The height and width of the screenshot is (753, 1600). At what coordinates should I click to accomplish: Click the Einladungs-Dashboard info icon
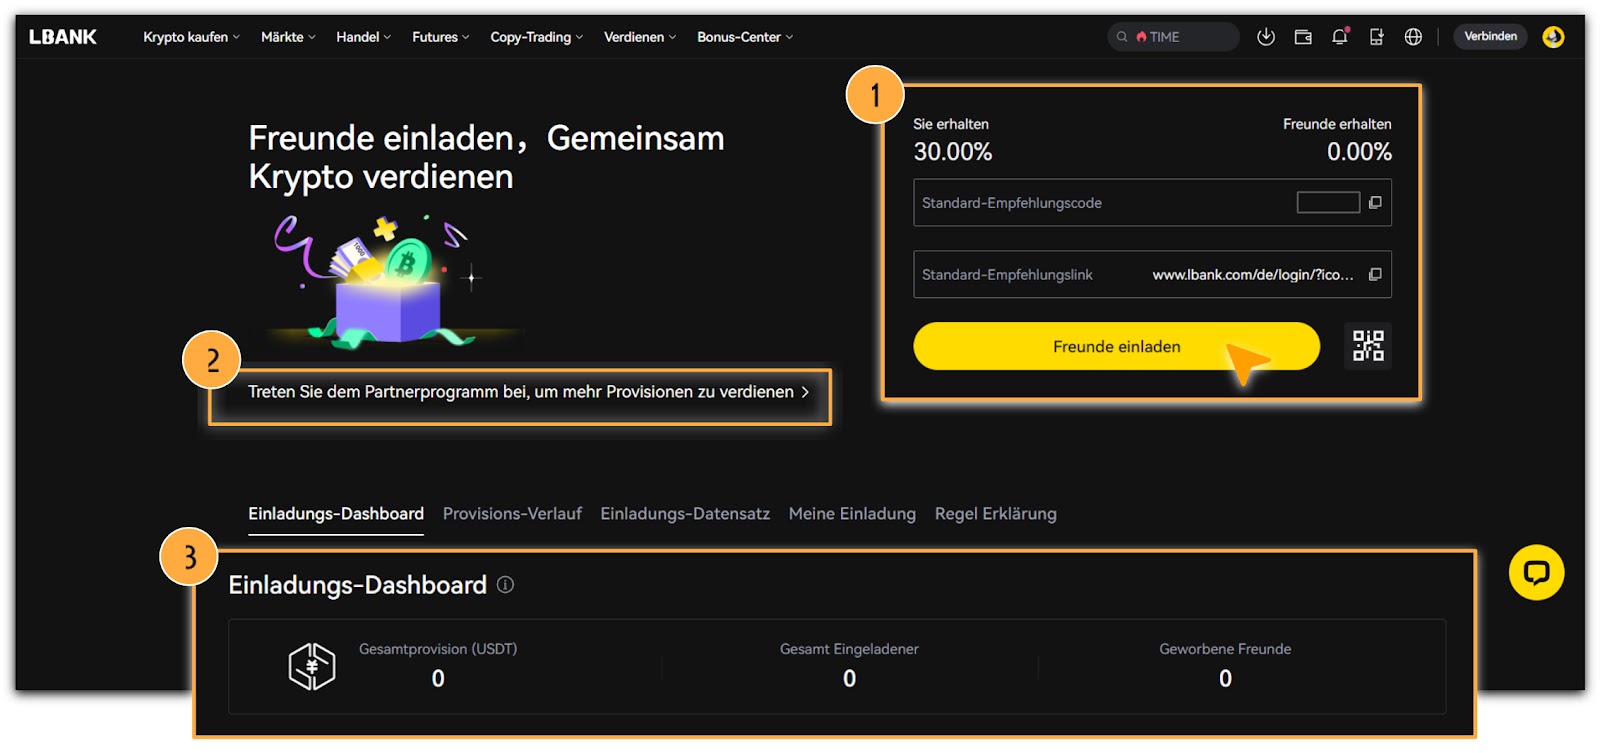(506, 585)
